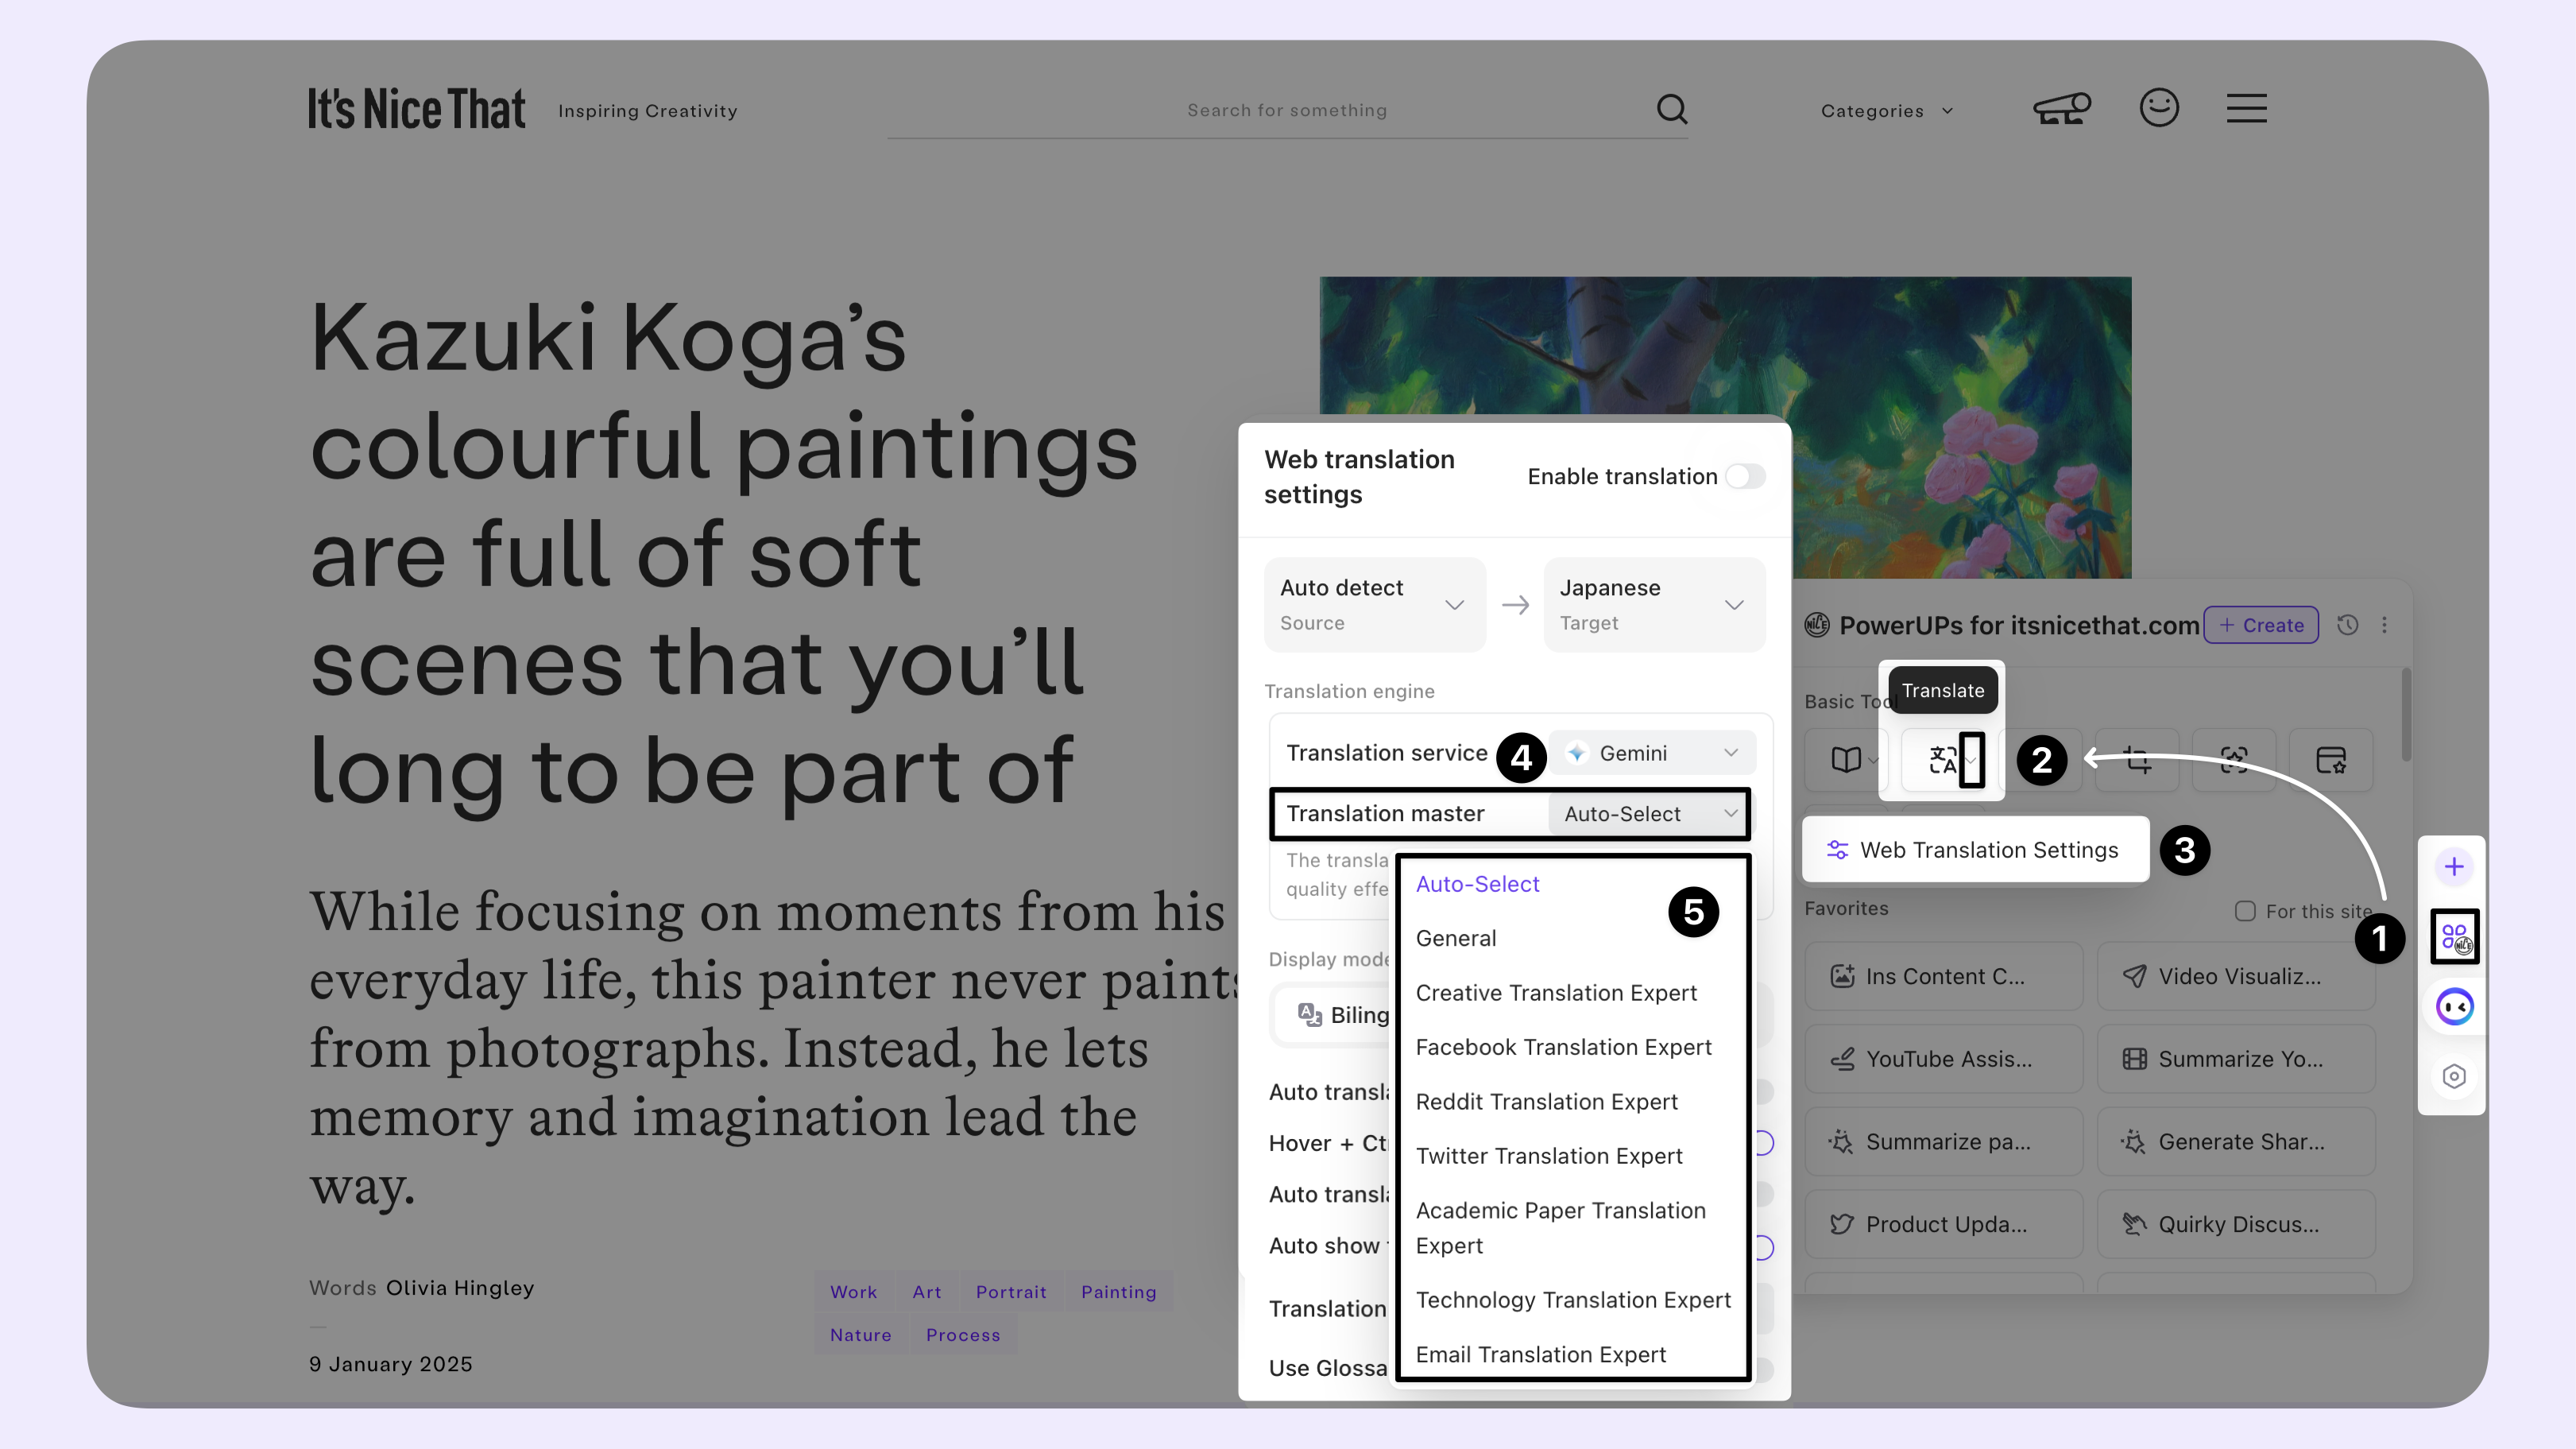The height and width of the screenshot is (1449, 2576).
Task: Click the PowerUPs grid icon in sidebar
Action: 2454,937
